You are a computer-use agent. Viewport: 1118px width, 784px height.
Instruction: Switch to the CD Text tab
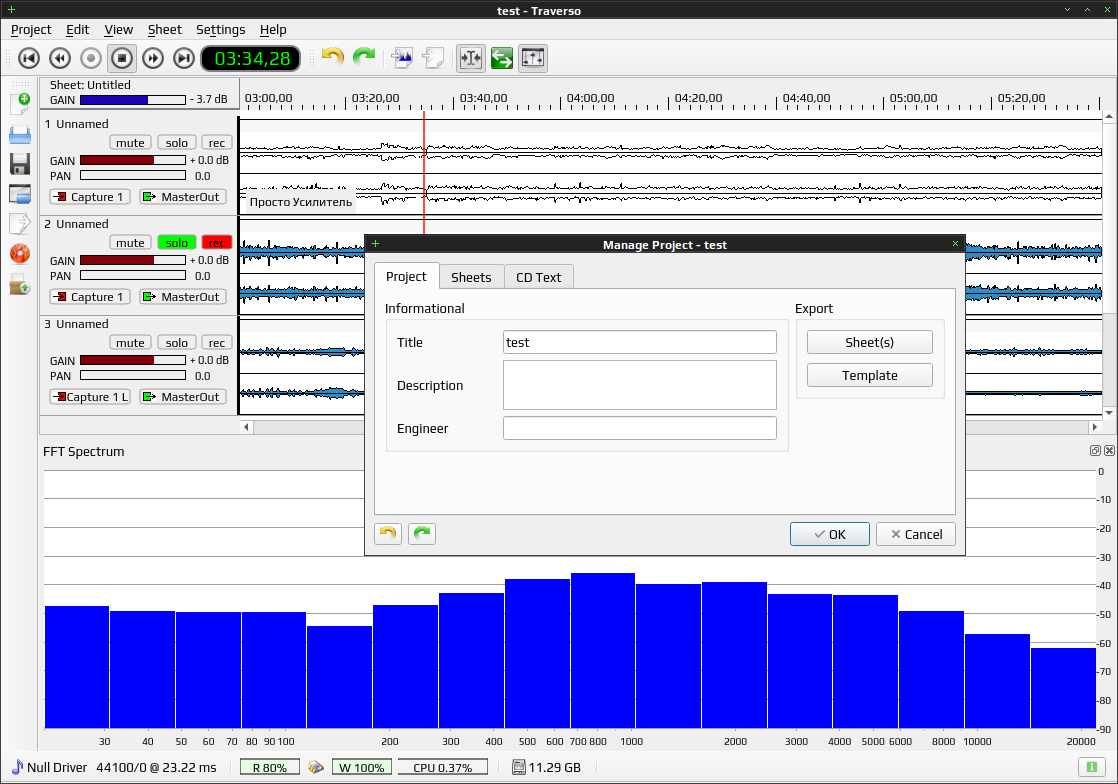[x=538, y=277]
